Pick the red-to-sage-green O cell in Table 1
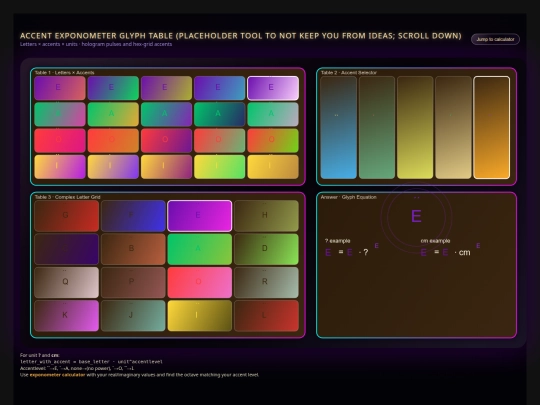Image resolution: width=540 pixels, height=405 pixels. click(x=219, y=140)
